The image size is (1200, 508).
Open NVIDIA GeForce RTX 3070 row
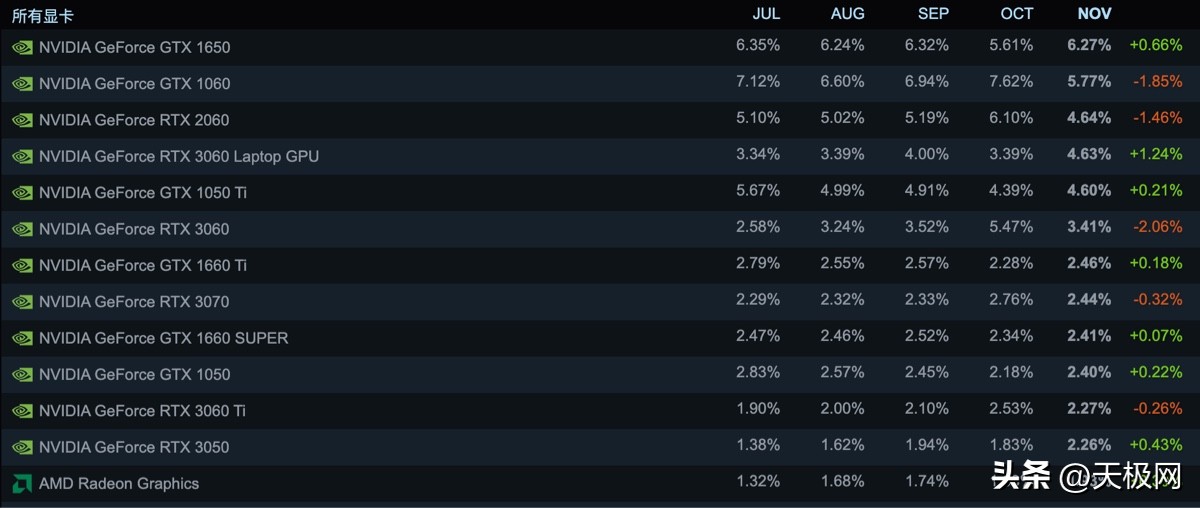[x=134, y=302]
